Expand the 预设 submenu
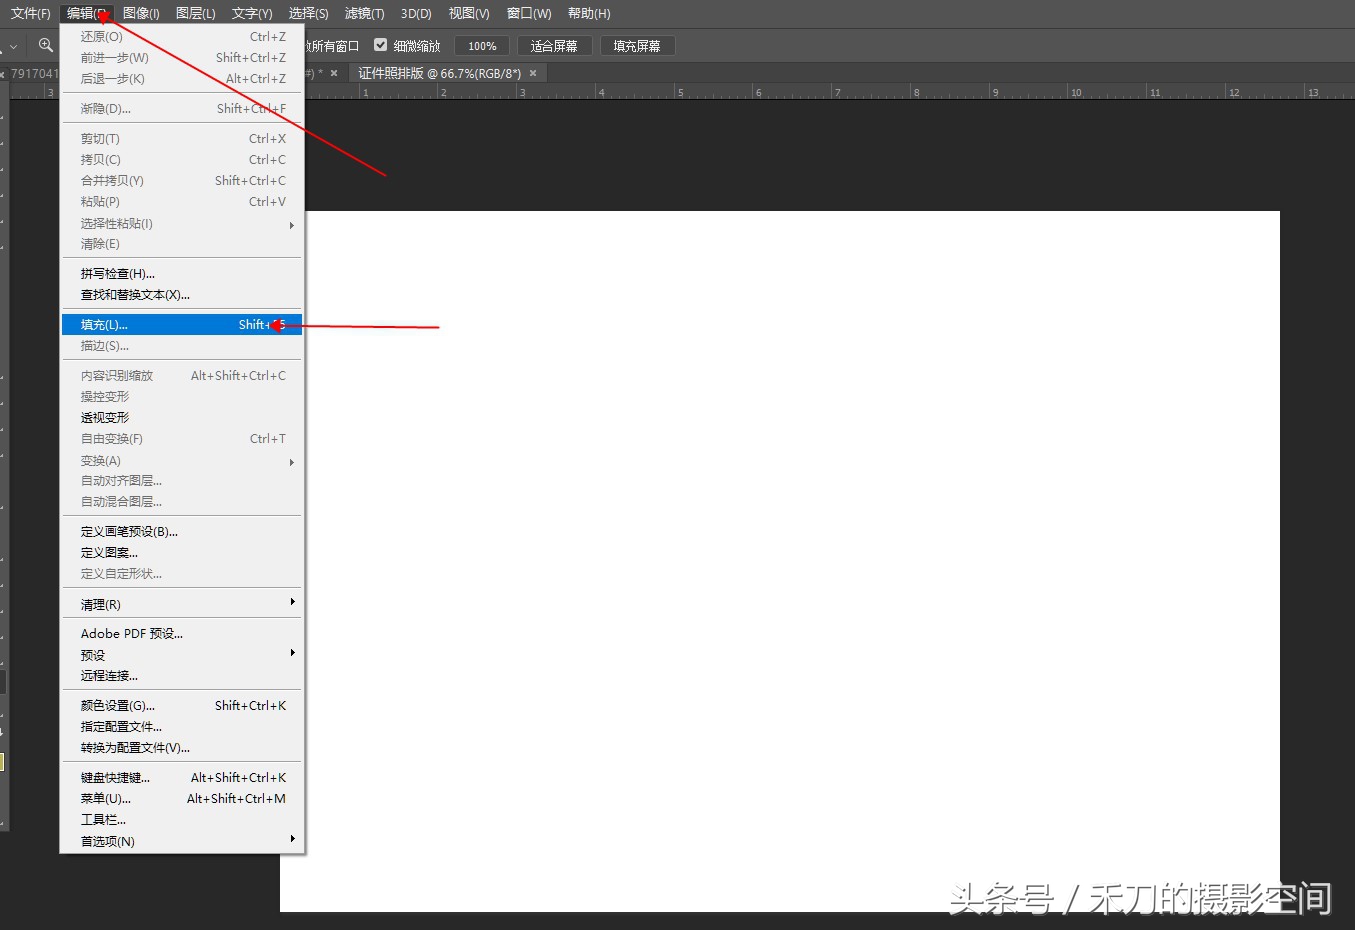The width and height of the screenshot is (1355, 930). click(182, 656)
